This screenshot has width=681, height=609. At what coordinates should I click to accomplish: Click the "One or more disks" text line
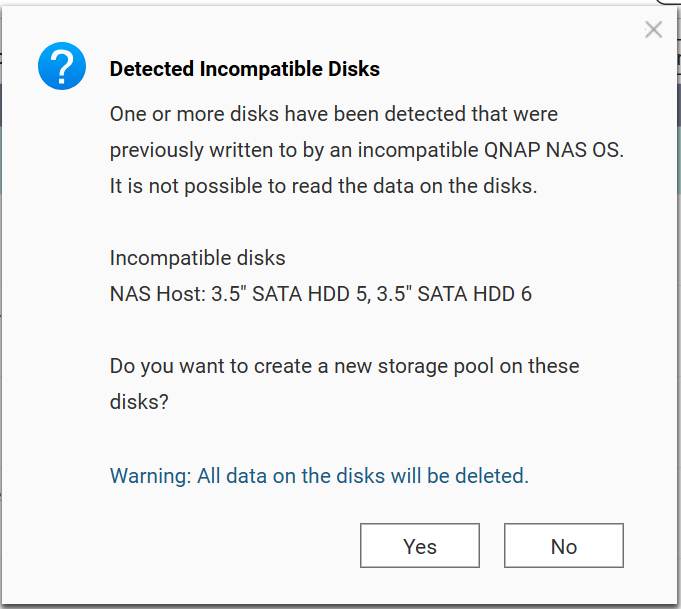333,114
